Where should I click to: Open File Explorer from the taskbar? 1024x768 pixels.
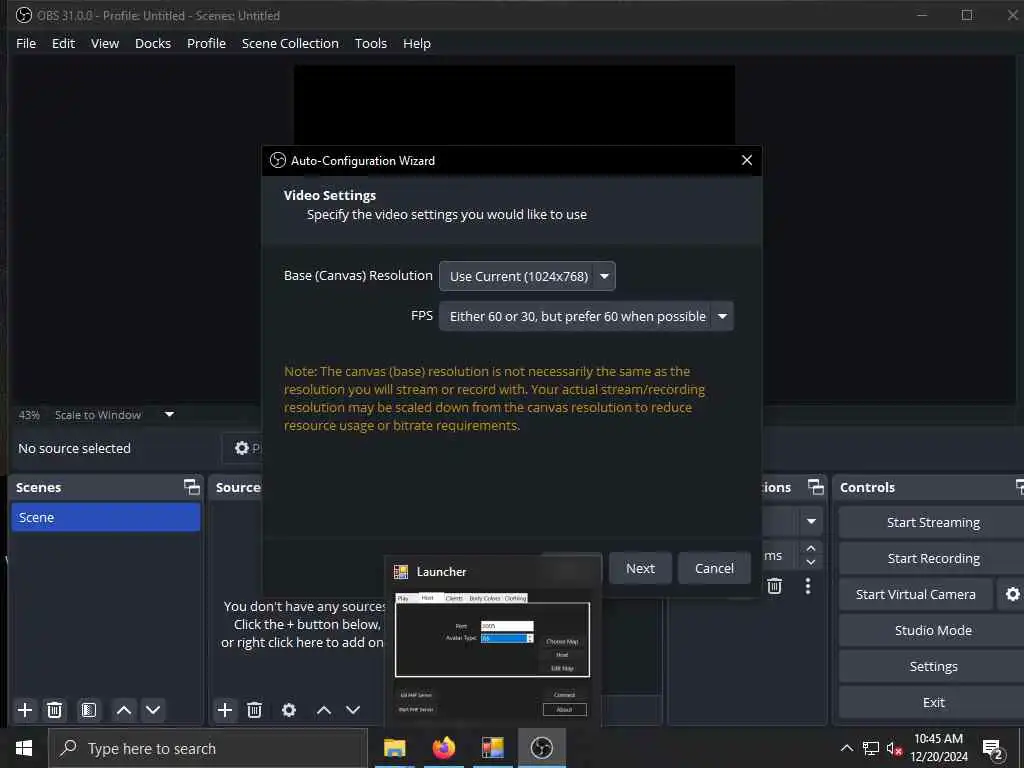click(x=394, y=748)
